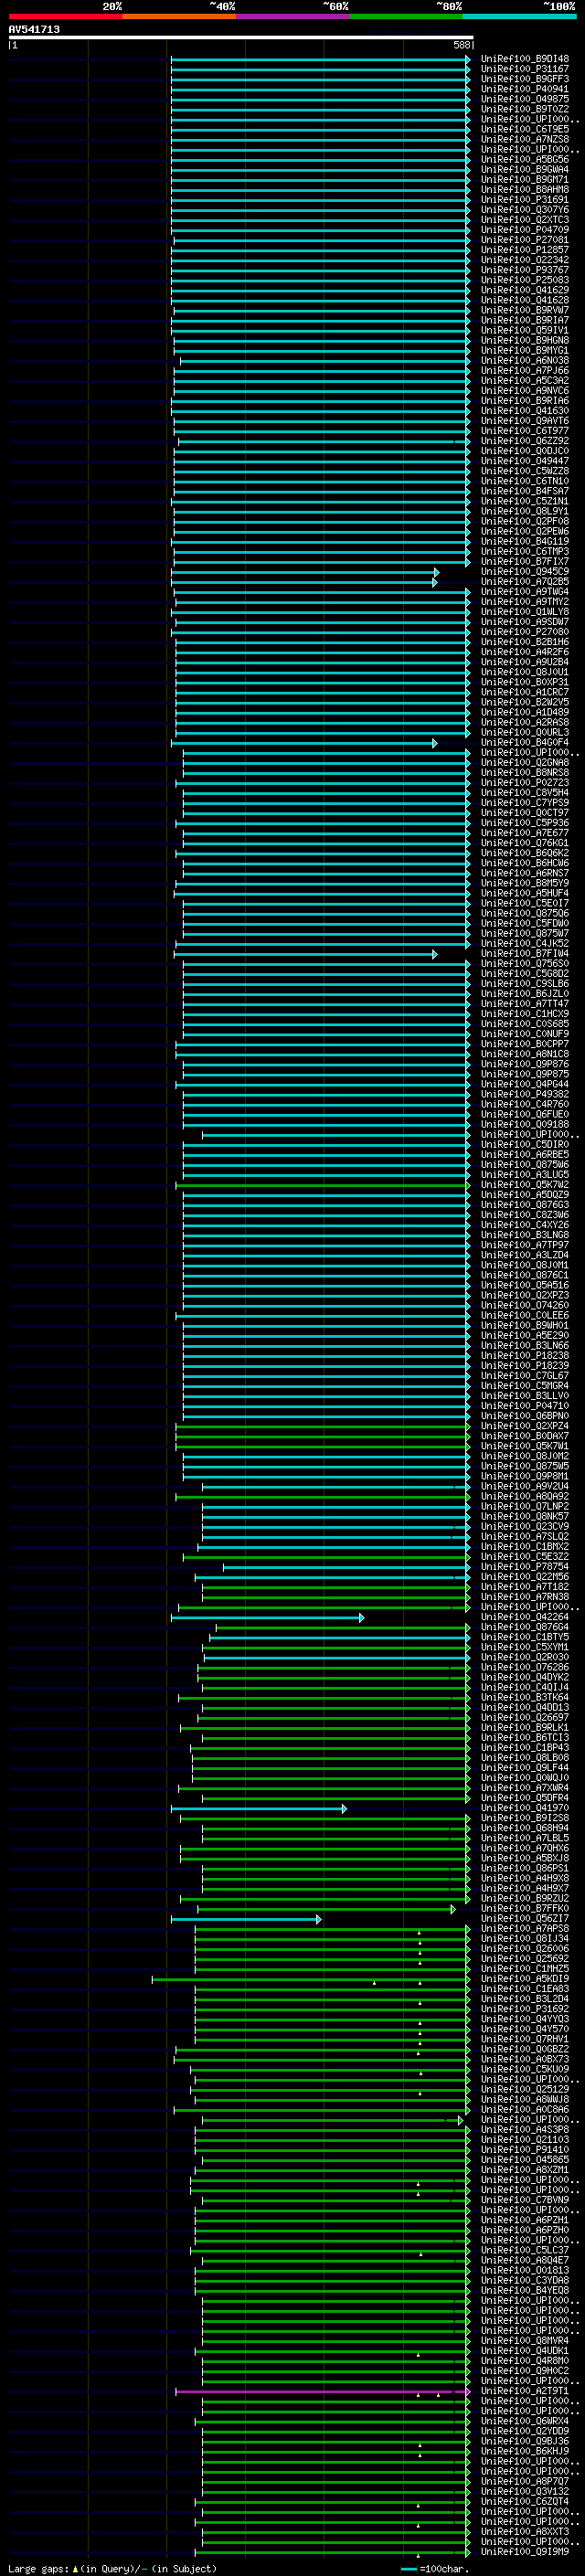Screen dimensions: 585x2576
Task: Select the UniRef100_P02723 label
Action: [524, 783]
